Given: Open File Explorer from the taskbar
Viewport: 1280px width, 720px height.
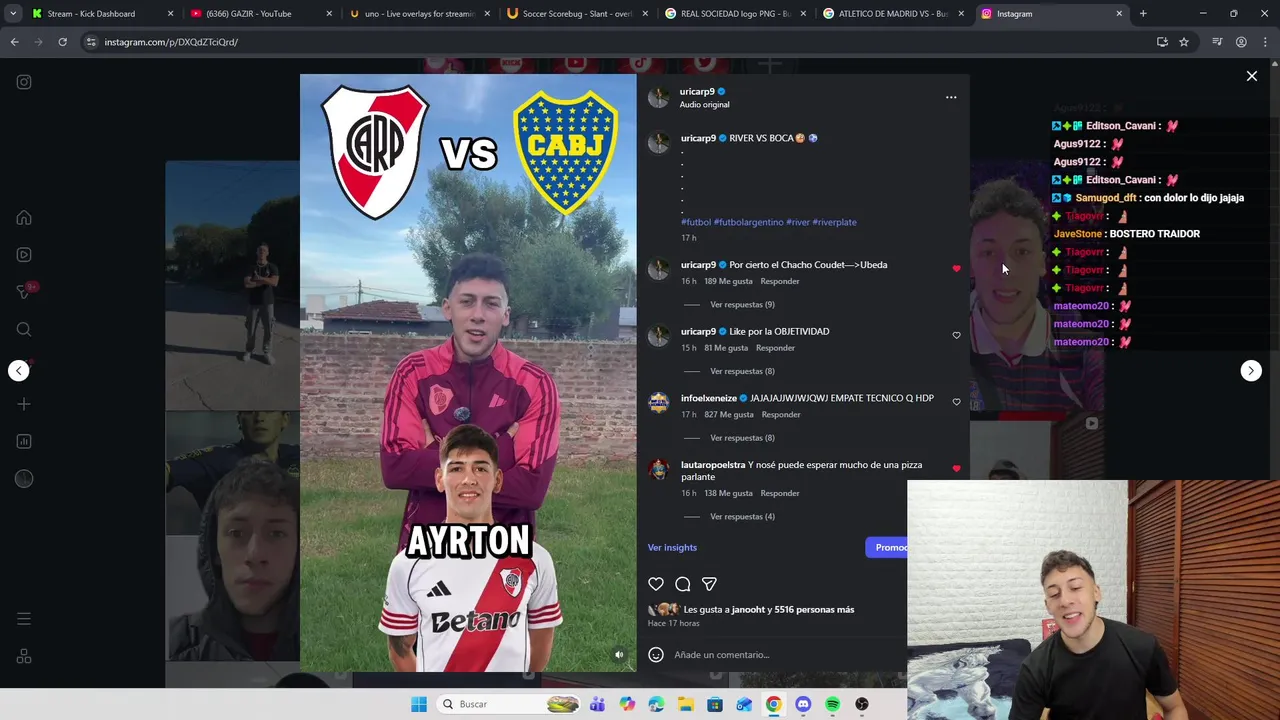Looking at the screenshot, I should pyautogui.click(x=685, y=704).
